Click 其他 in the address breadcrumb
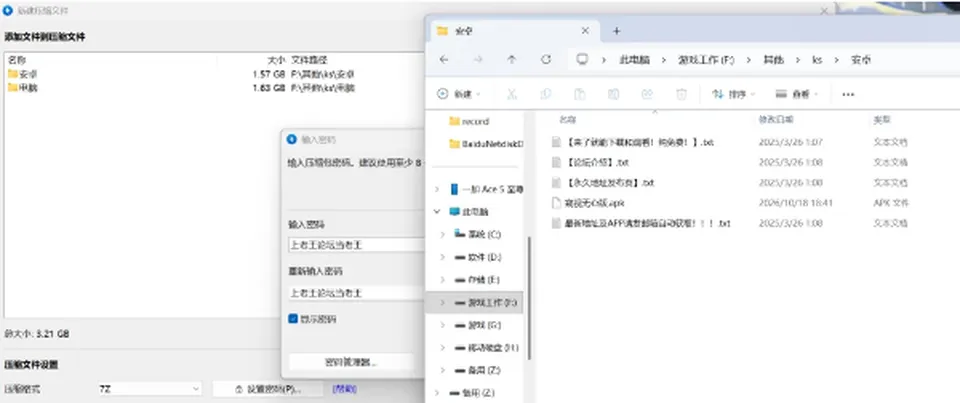This screenshot has height=403, width=960. click(x=774, y=60)
